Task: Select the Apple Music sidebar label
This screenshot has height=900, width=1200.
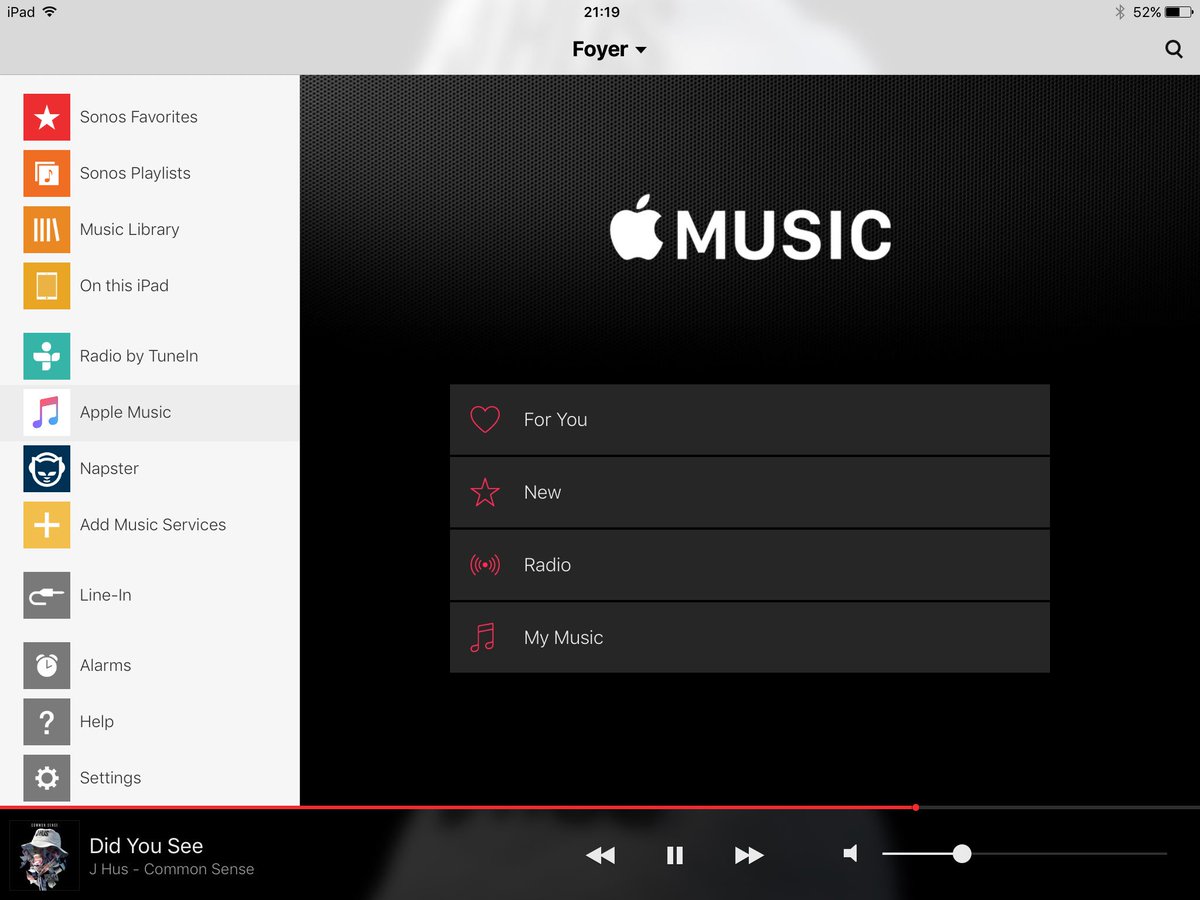Action: (125, 412)
